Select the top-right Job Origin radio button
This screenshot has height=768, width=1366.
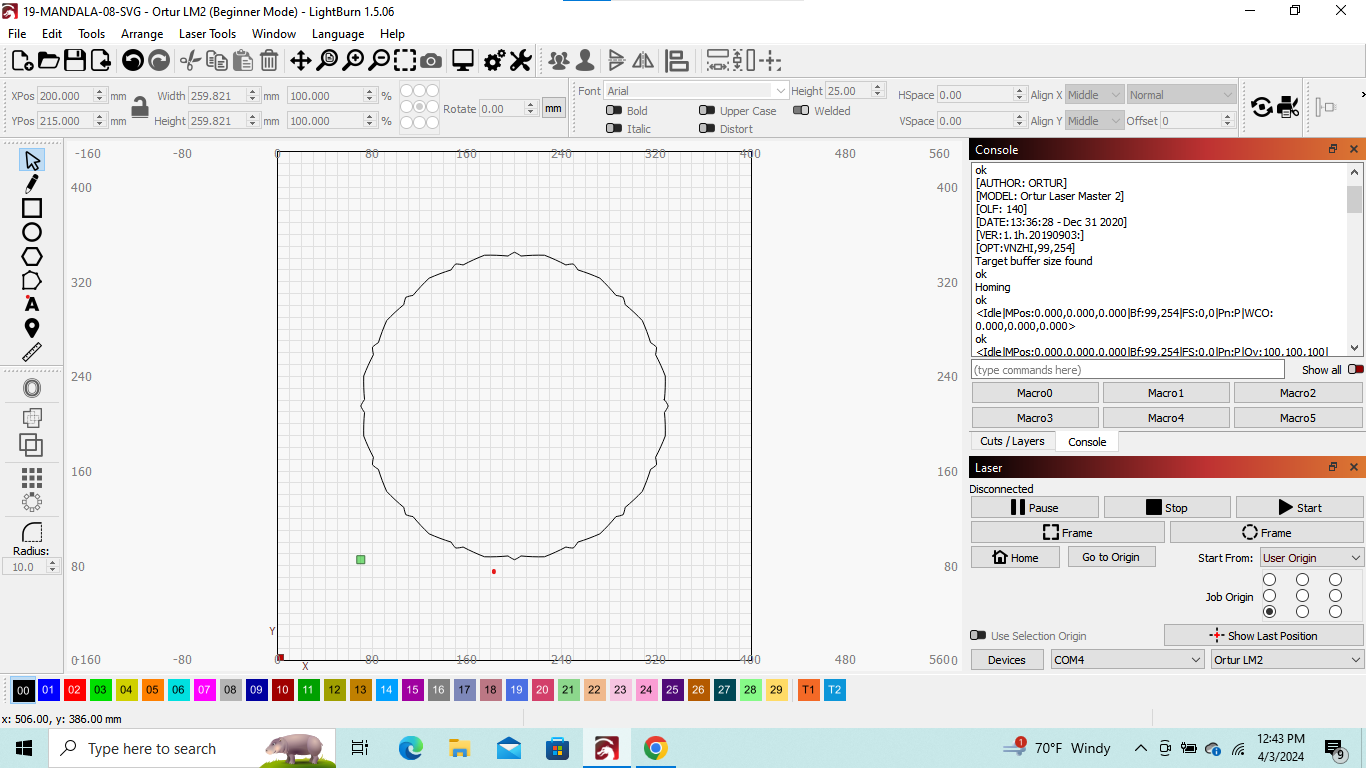(1335, 580)
